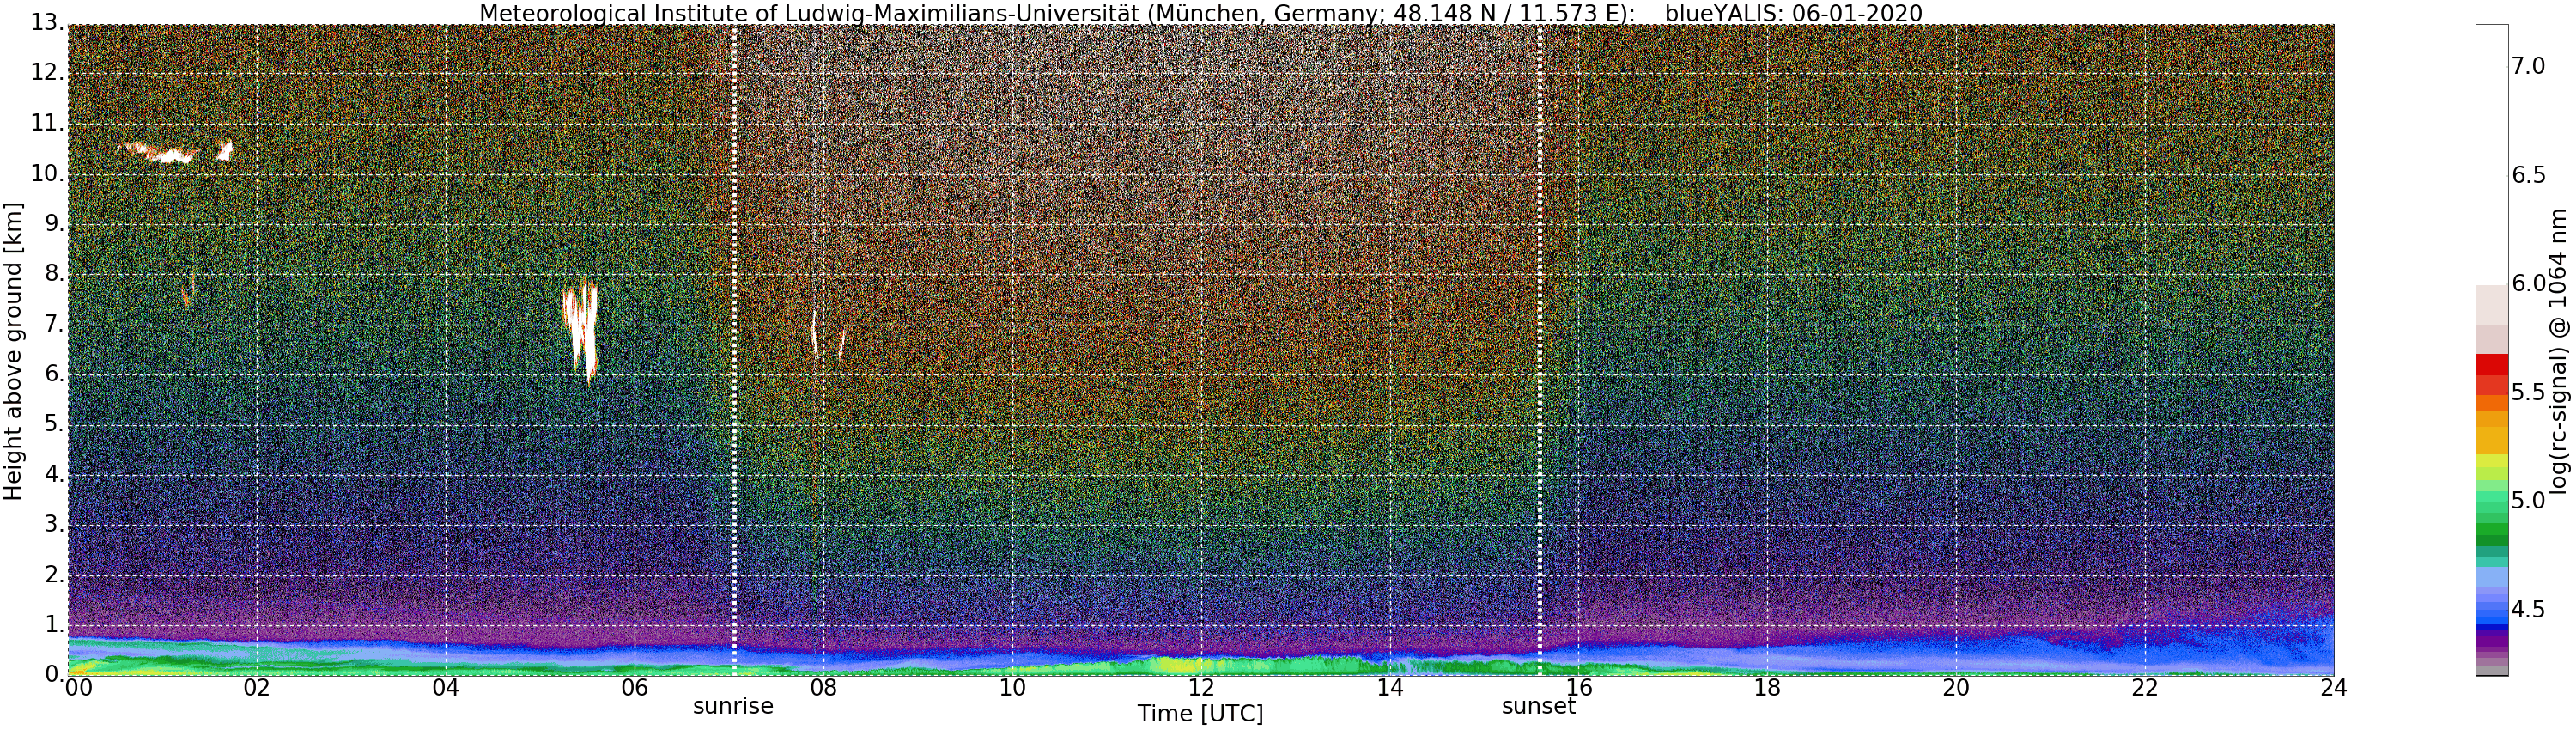Click the dotted sunset marker line

tap(1539, 350)
